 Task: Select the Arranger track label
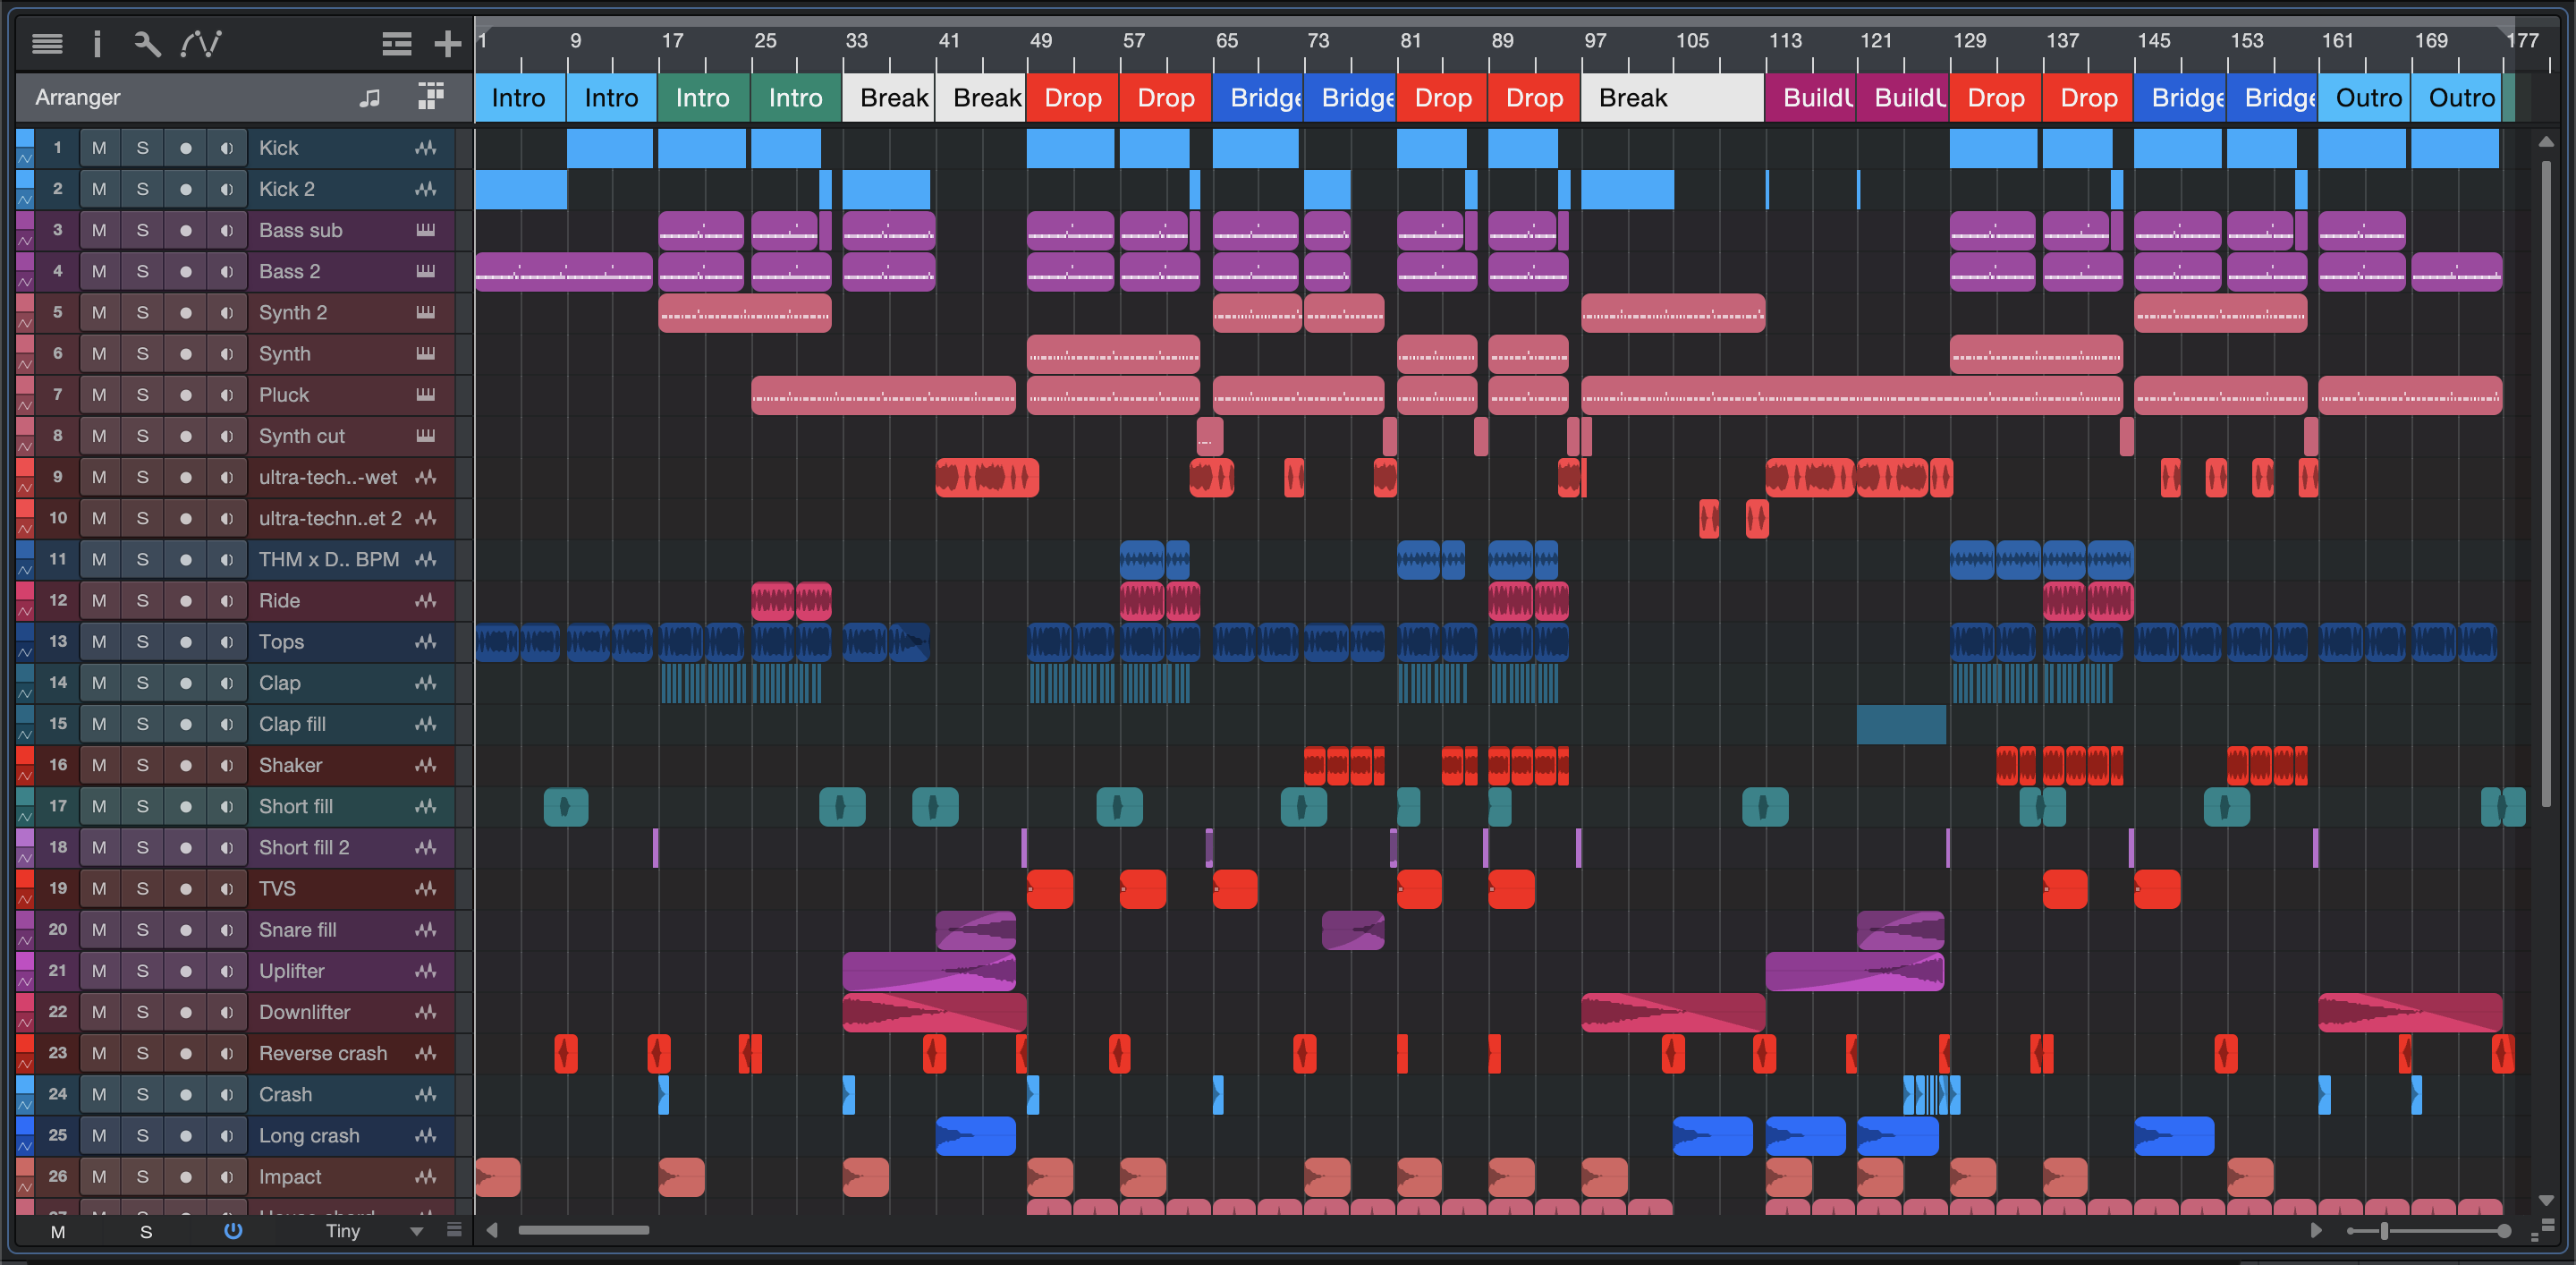click(x=77, y=97)
